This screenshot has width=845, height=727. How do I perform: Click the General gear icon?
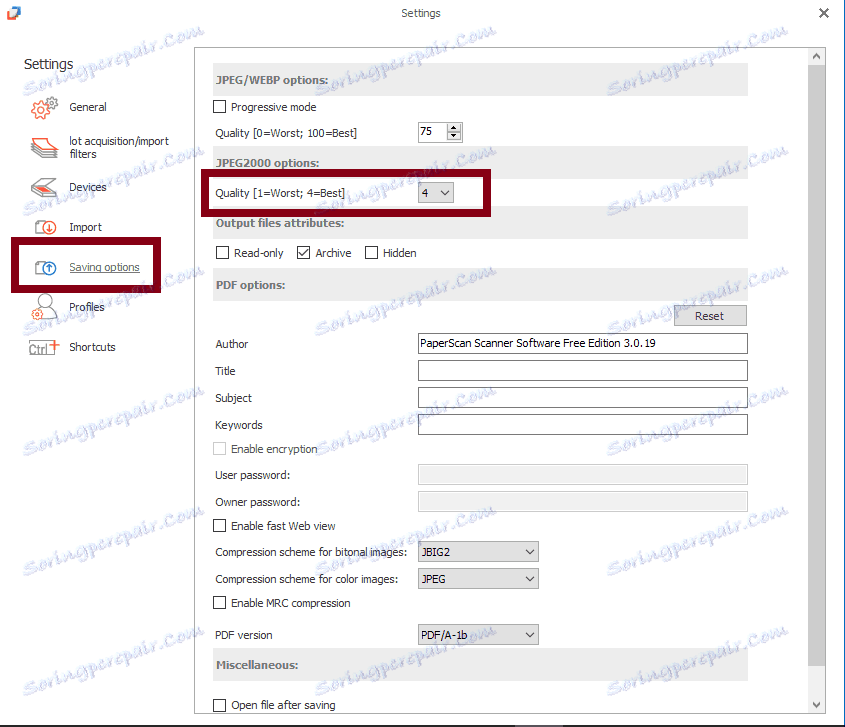tap(44, 107)
